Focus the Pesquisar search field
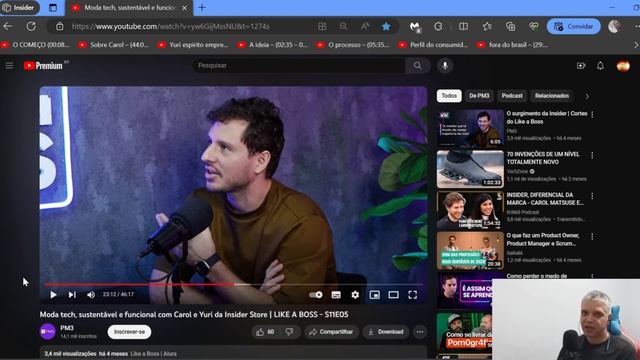The image size is (640, 360). [x=299, y=65]
